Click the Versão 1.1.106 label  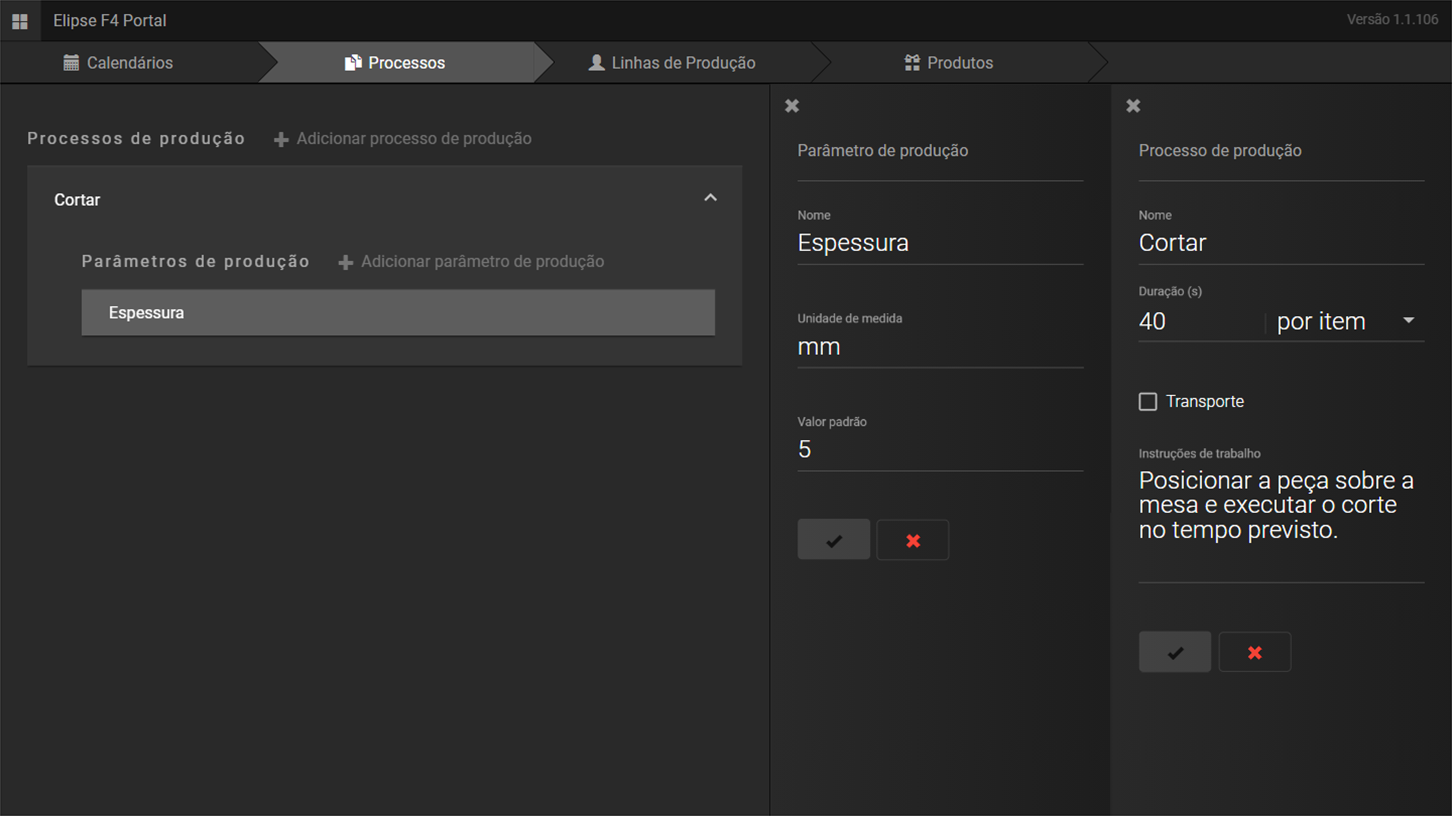1392,19
